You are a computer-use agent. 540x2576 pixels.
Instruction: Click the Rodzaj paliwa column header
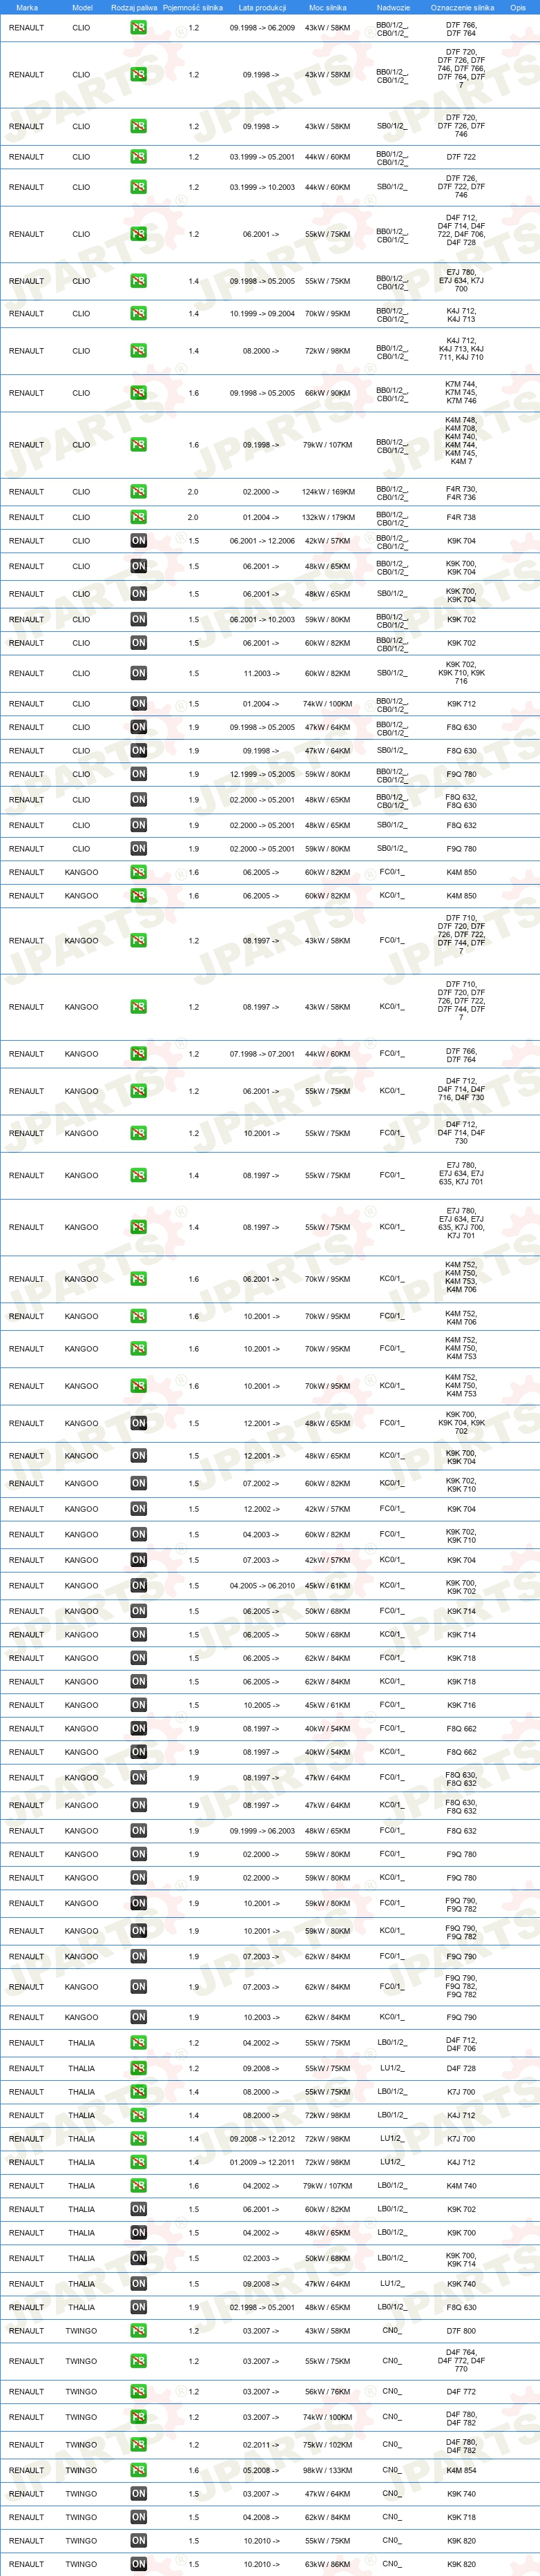point(134,7)
